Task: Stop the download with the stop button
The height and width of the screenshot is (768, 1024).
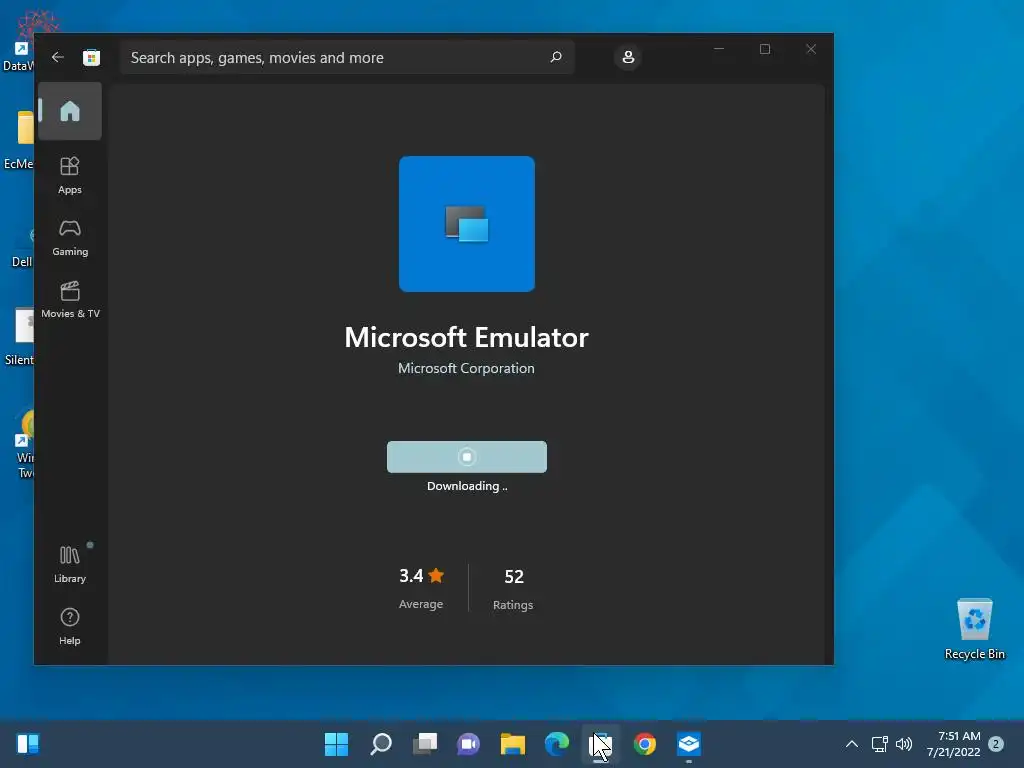Action: pos(467,456)
